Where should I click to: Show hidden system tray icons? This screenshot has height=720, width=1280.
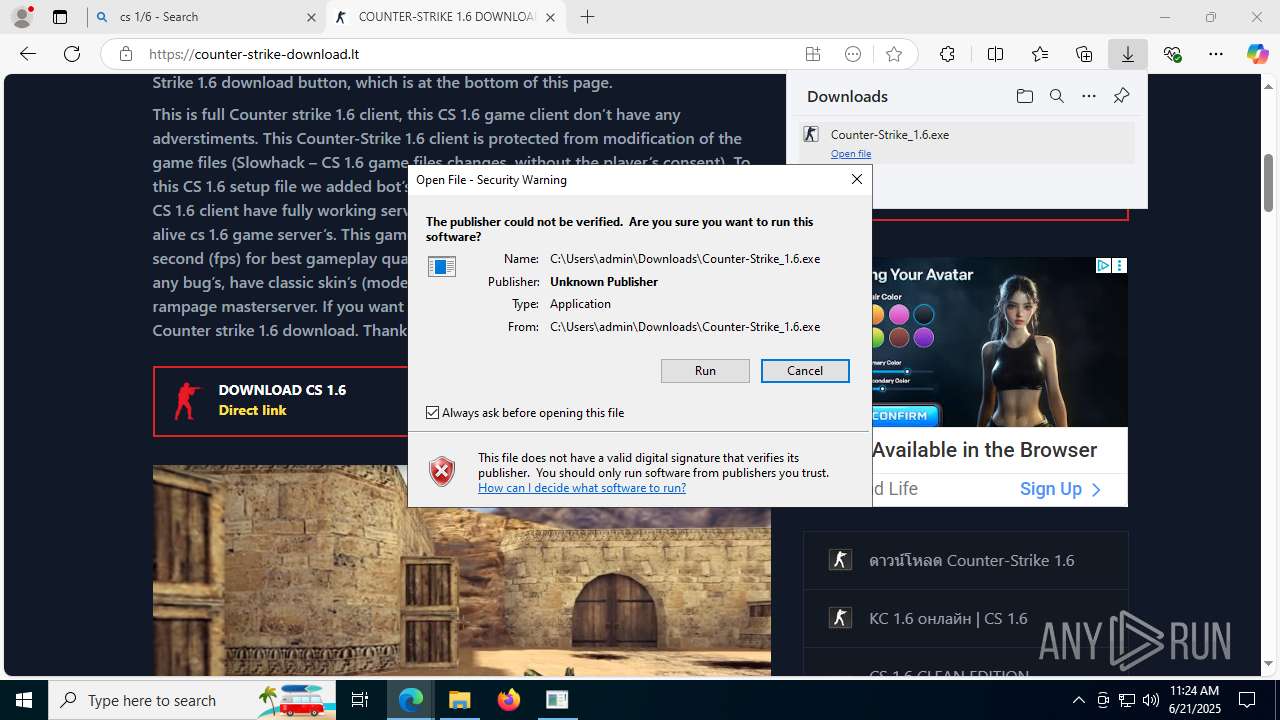click(x=1078, y=700)
